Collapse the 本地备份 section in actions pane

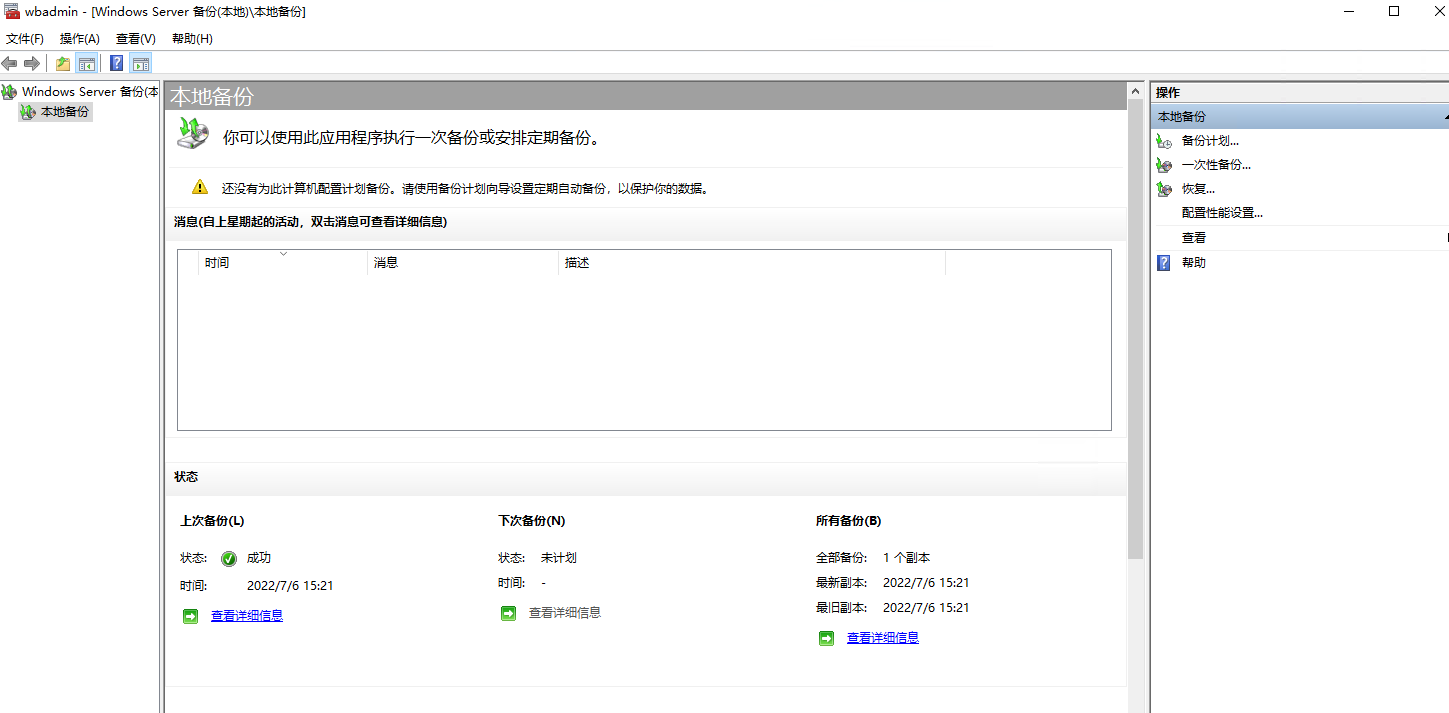(1445, 117)
